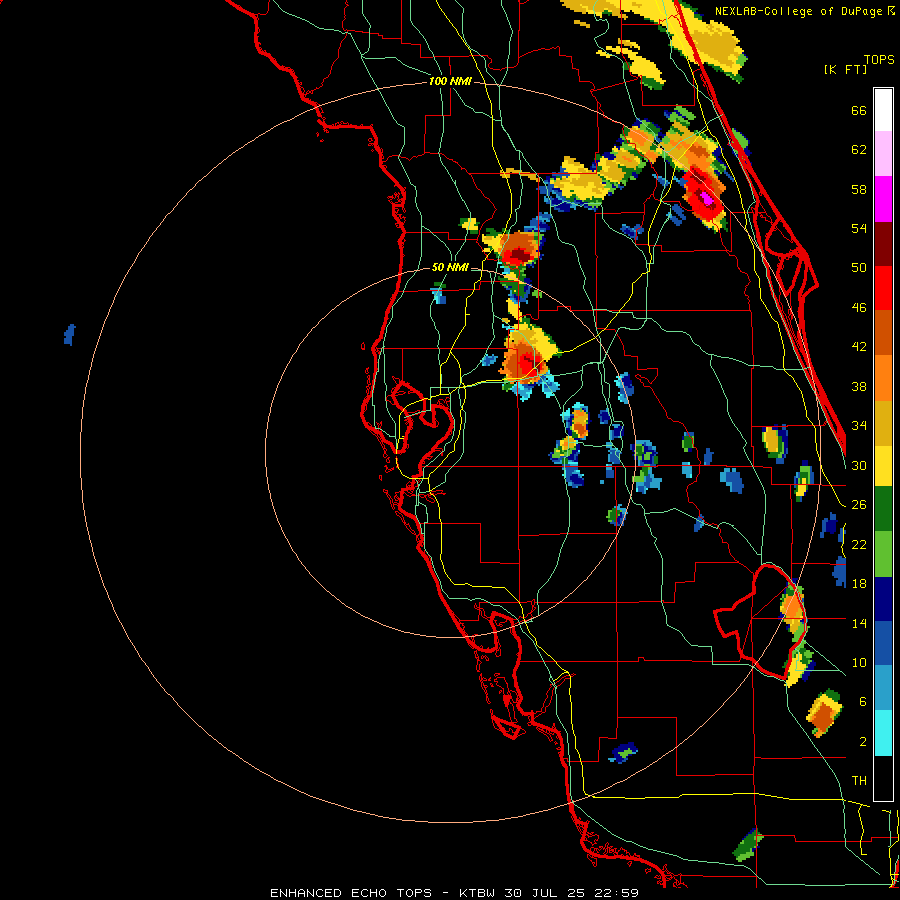Select the 100 NMI range ring label
Image resolution: width=900 pixels, height=900 pixels.
[x=451, y=82]
